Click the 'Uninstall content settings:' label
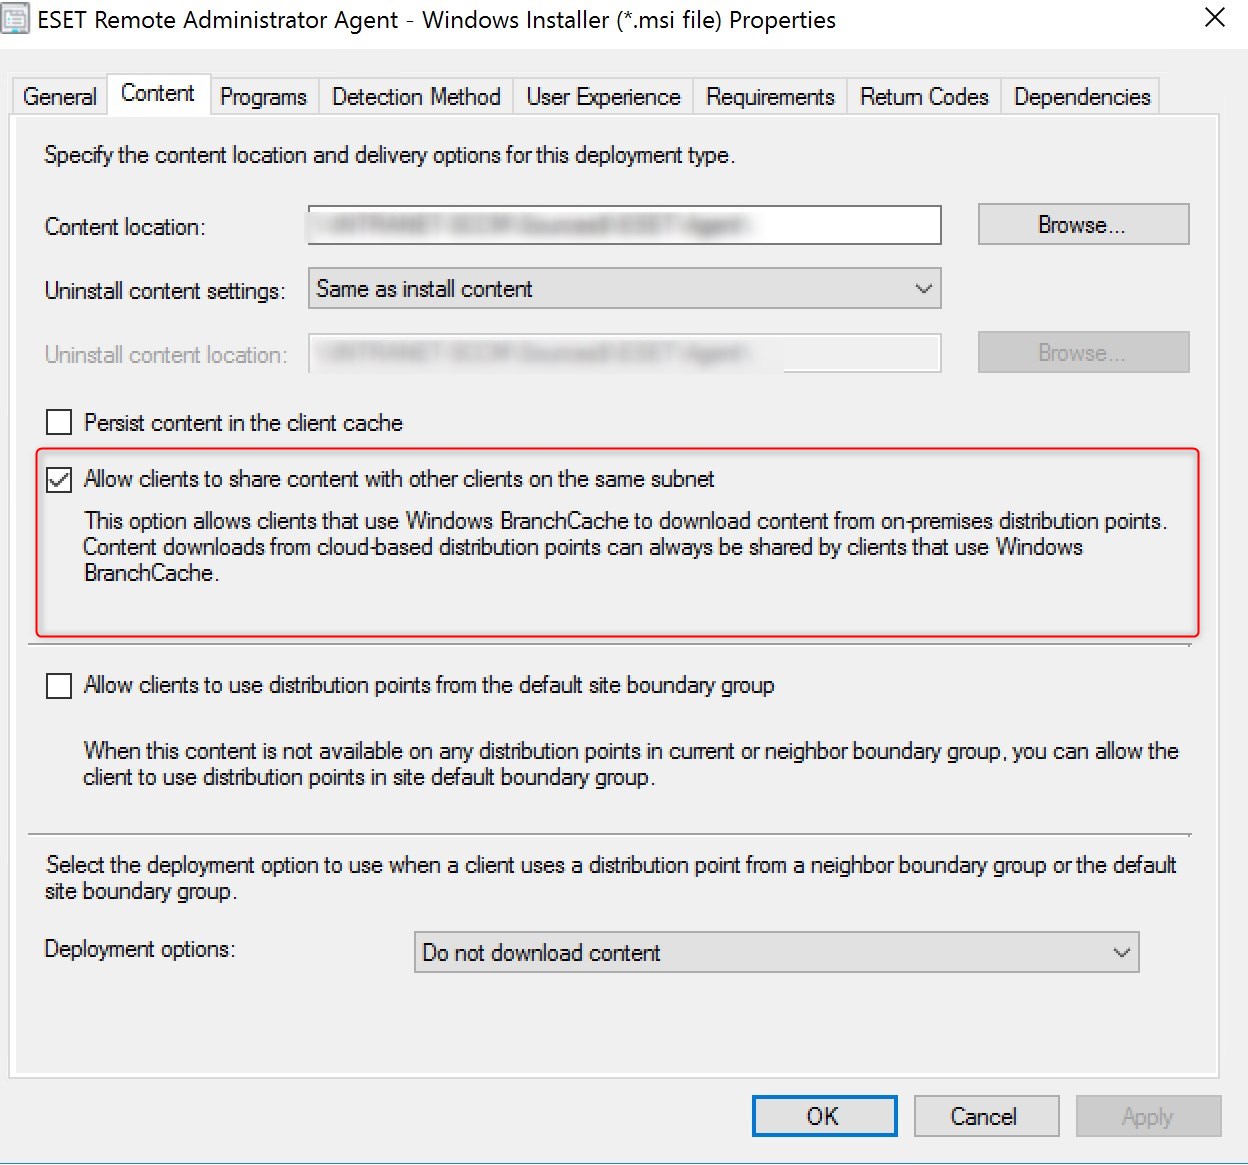1248x1165 pixels. [165, 291]
